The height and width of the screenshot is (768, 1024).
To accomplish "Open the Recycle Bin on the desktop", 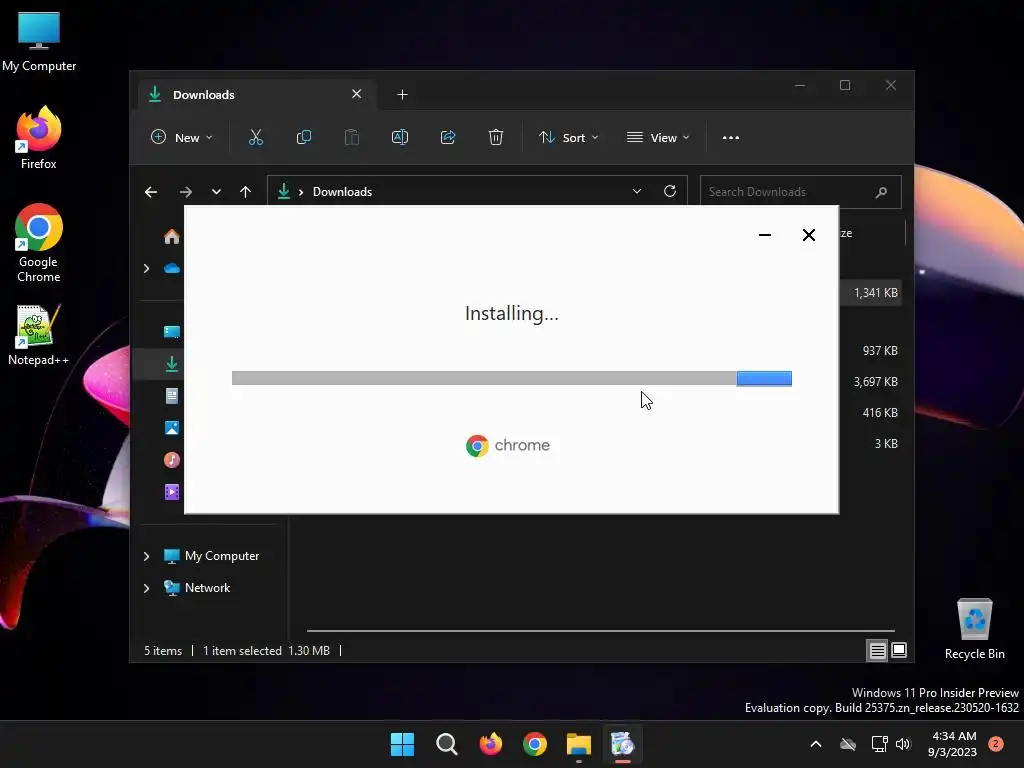I will click(974, 630).
